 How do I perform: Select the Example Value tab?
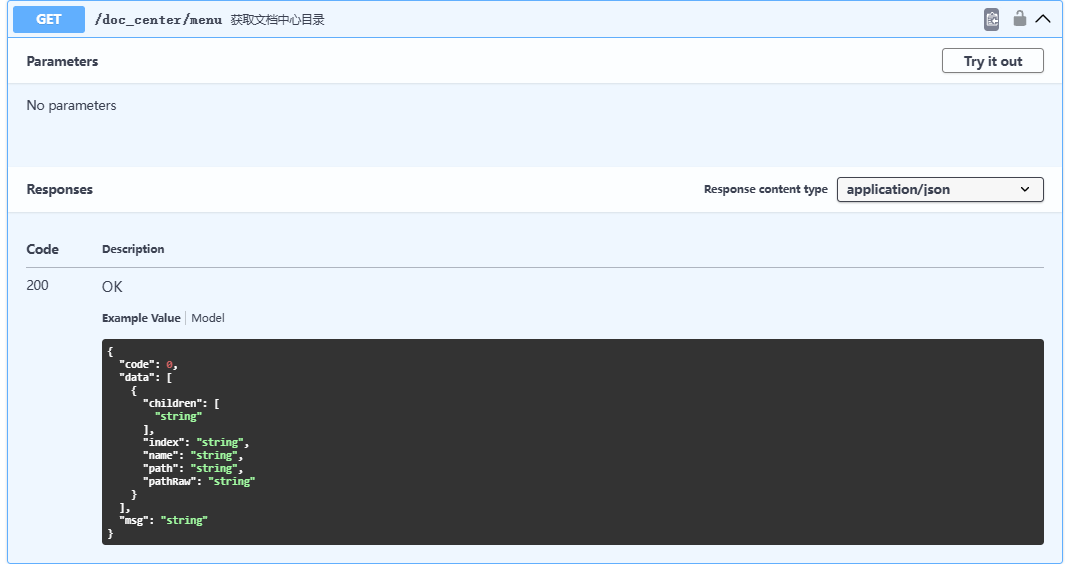(141, 318)
